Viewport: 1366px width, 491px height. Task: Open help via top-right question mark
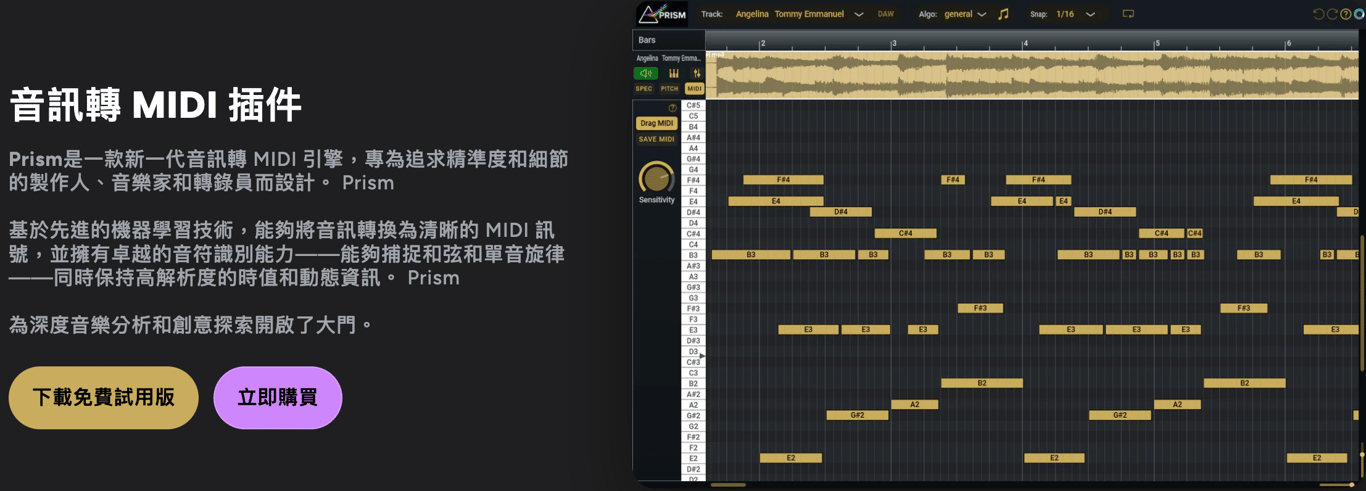[1345, 14]
